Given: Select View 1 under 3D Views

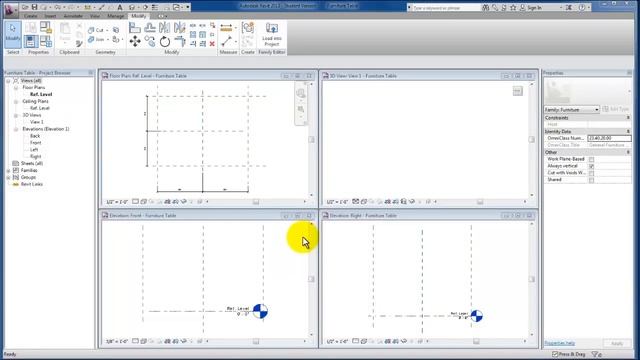Looking at the screenshot, I should coord(36,122).
